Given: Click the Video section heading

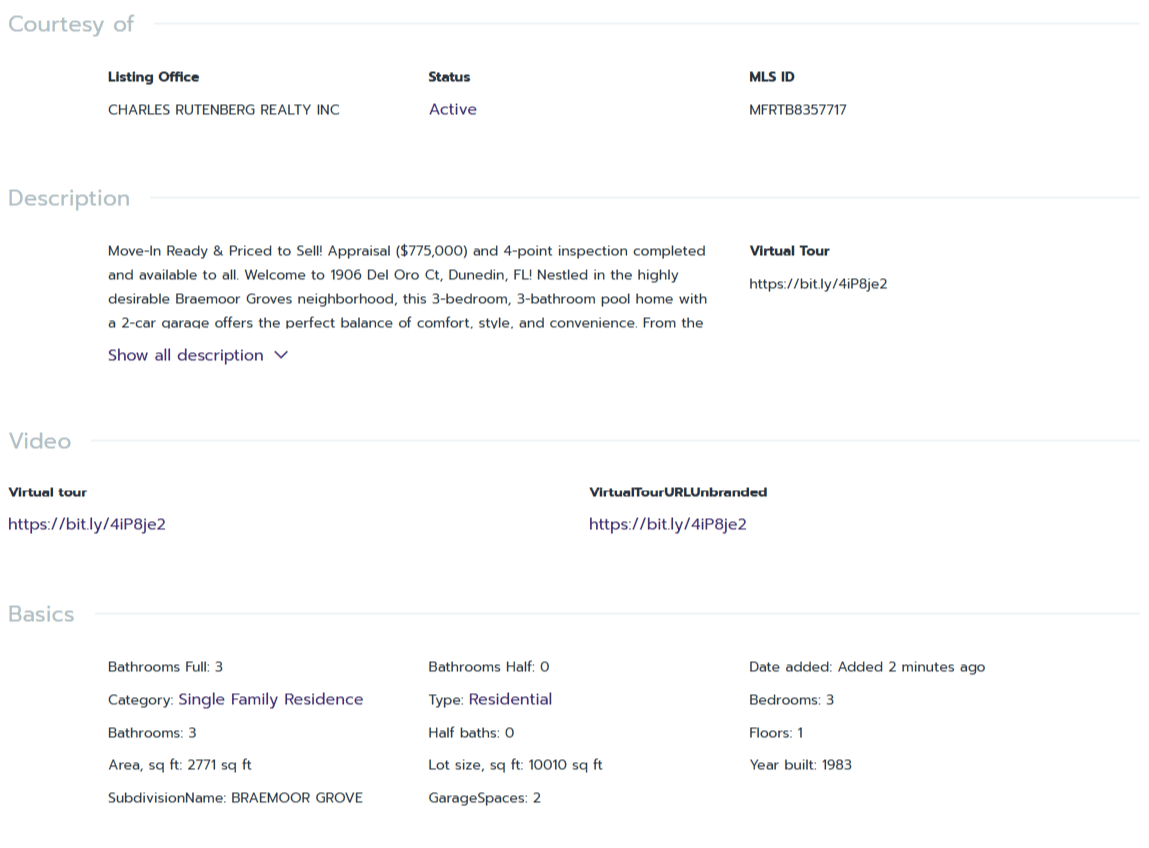Looking at the screenshot, I should [40, 441].
